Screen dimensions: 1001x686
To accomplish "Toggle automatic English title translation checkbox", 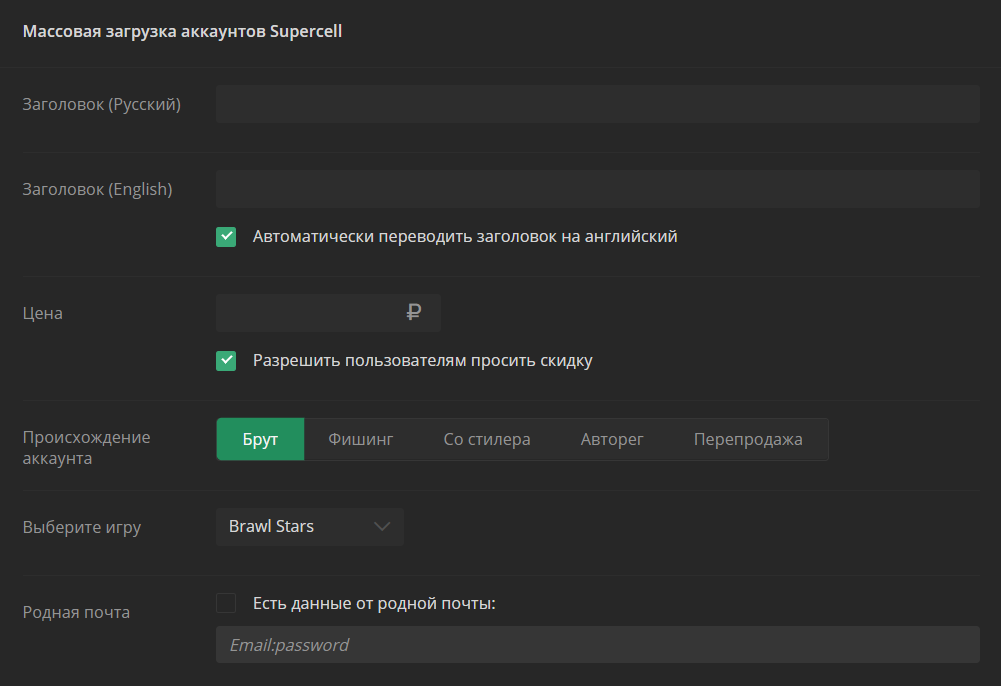I will pos(226,237).
